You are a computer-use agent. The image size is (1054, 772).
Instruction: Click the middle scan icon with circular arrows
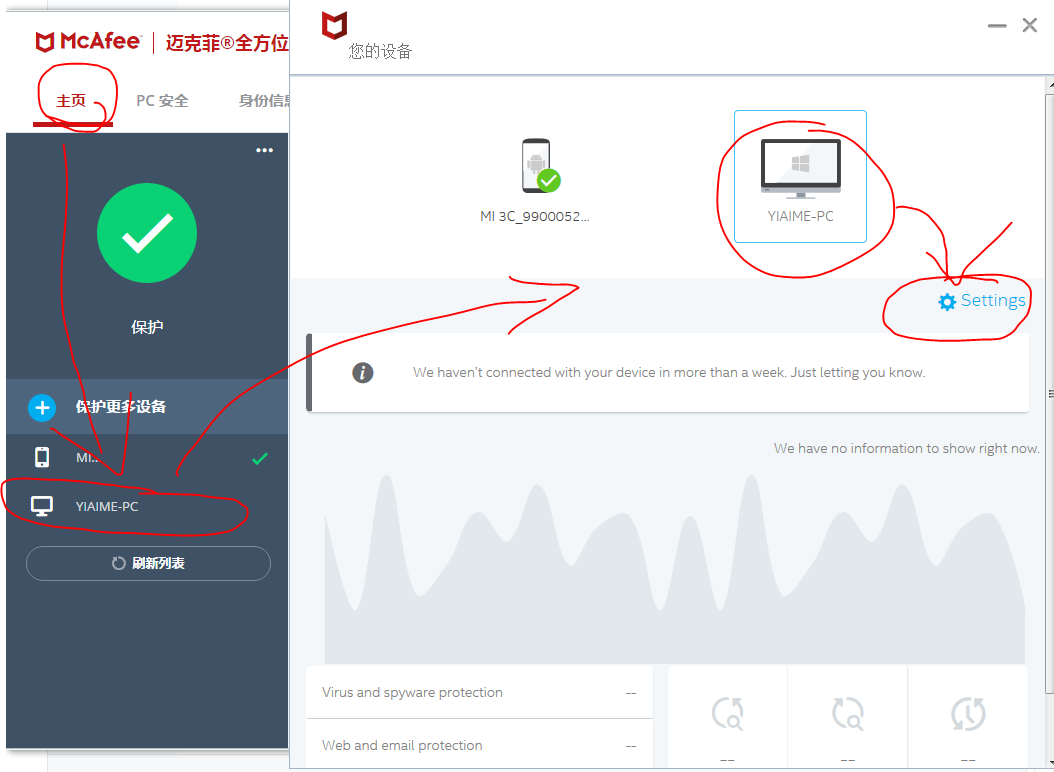point(848,713)
